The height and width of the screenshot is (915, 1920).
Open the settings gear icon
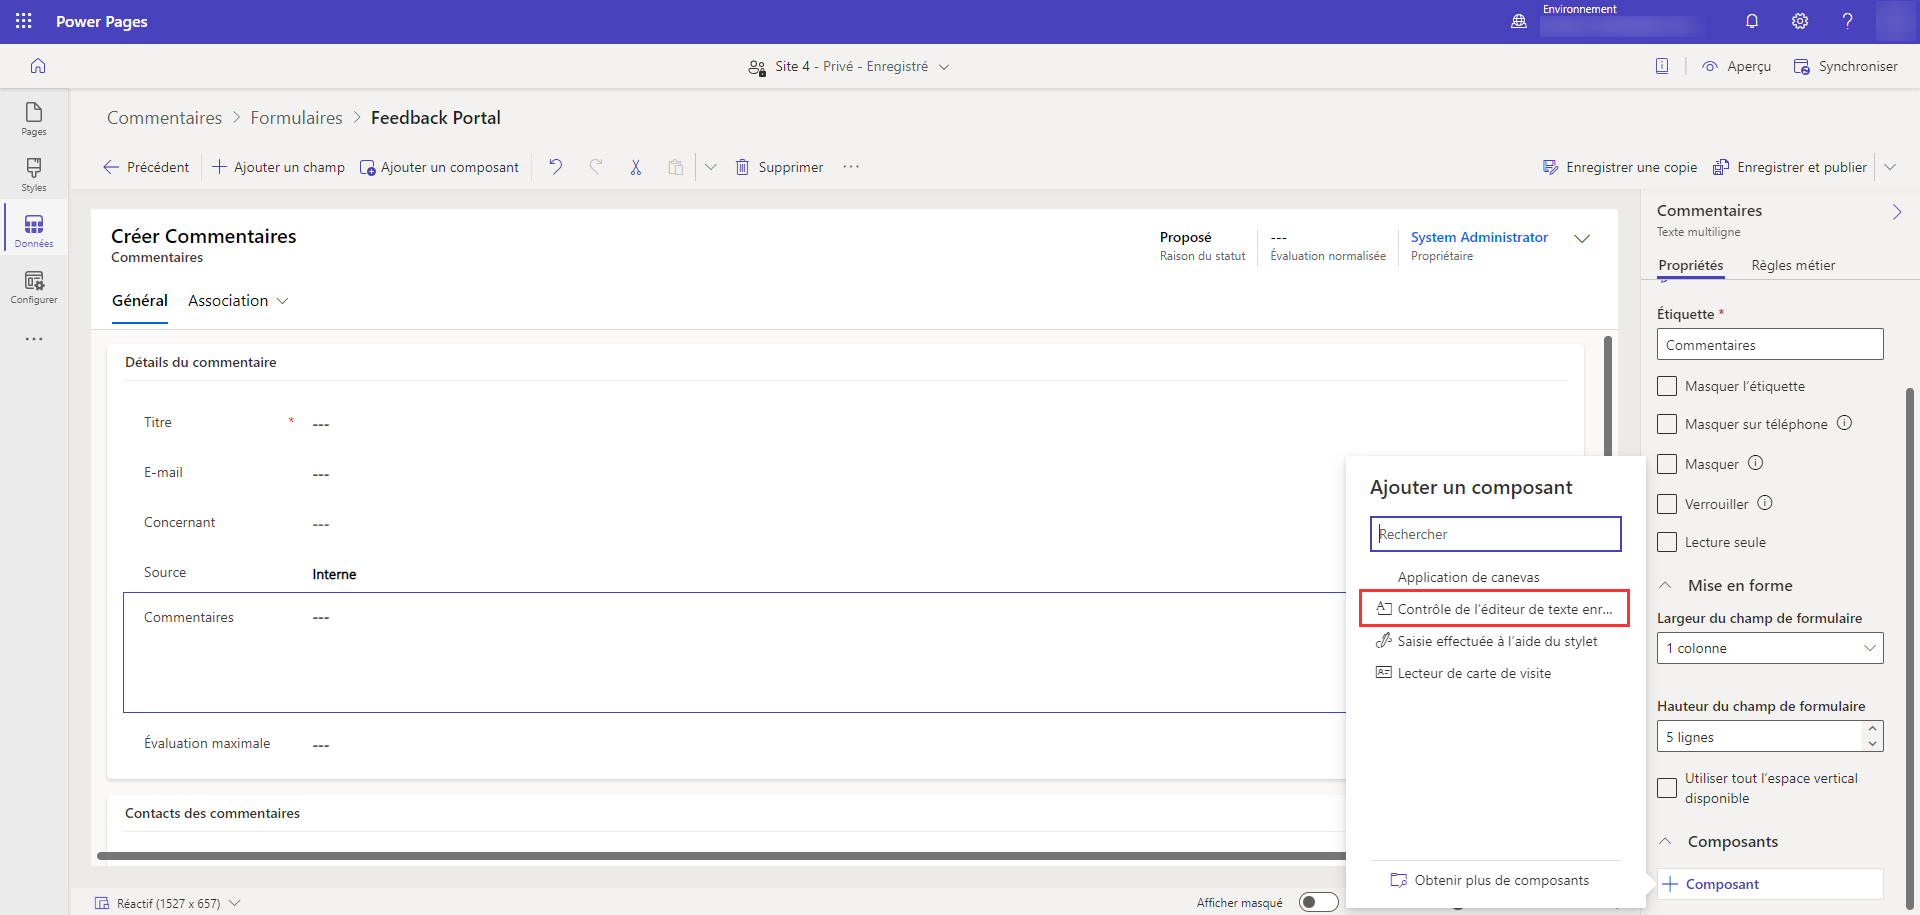pyautogui.click(x=1800, y=21)
